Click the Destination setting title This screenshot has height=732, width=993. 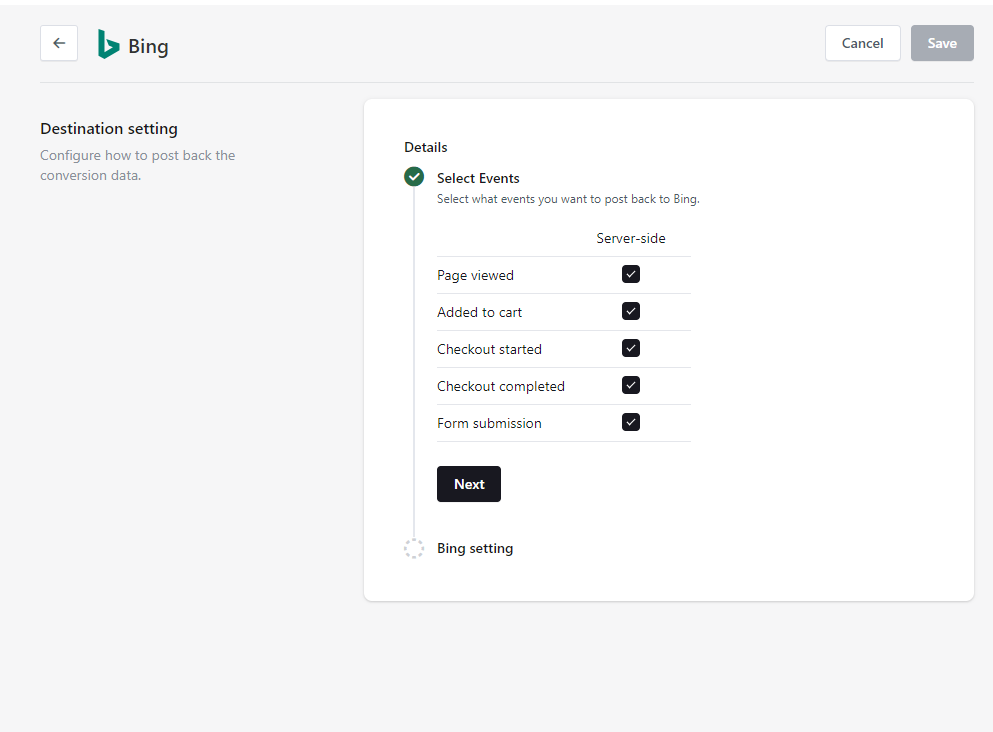[108, 128]
